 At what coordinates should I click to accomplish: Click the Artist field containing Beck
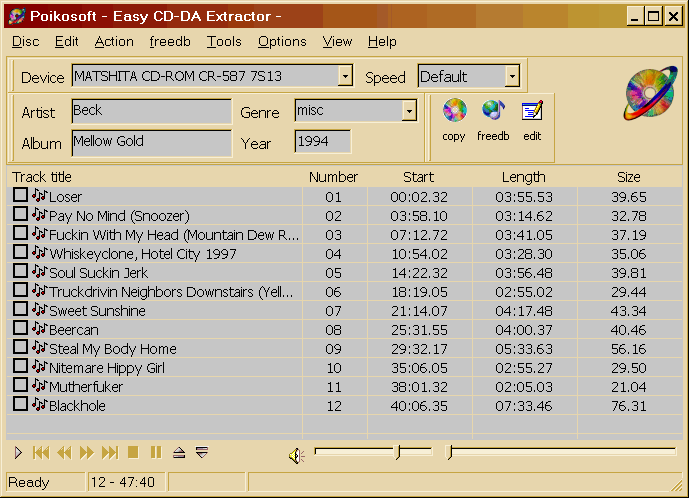152,111
